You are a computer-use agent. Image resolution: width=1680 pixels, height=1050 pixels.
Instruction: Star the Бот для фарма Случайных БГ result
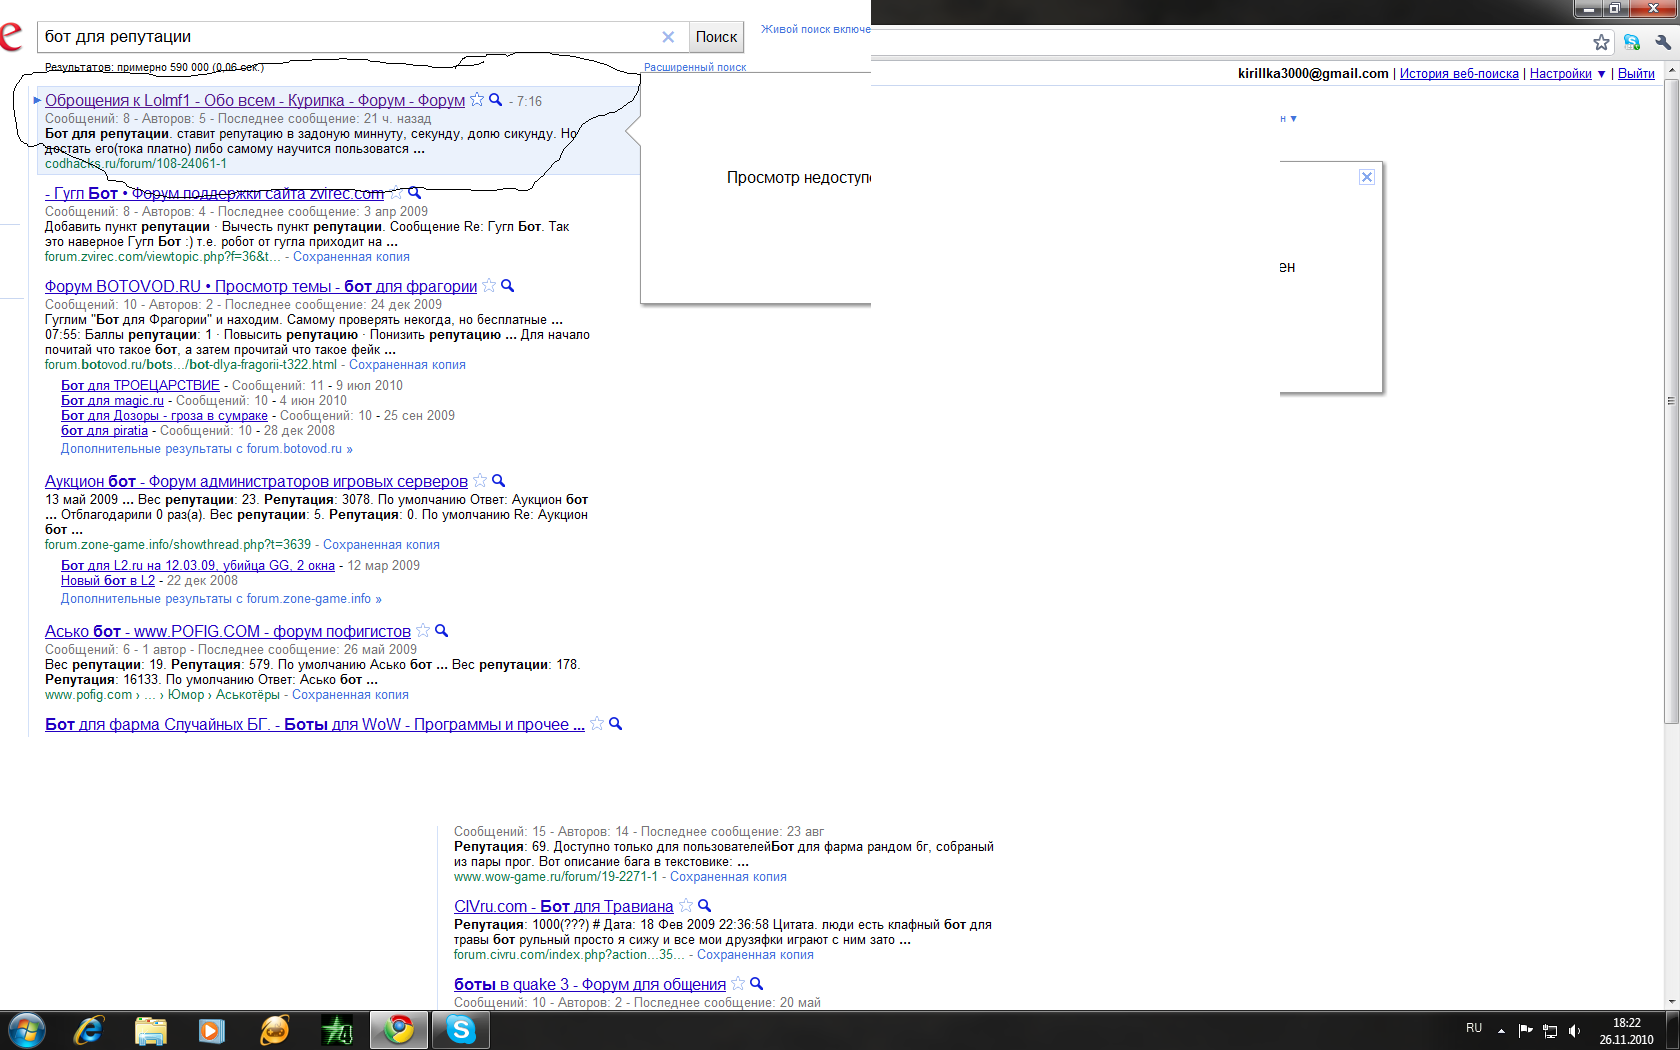coord(597,724)
